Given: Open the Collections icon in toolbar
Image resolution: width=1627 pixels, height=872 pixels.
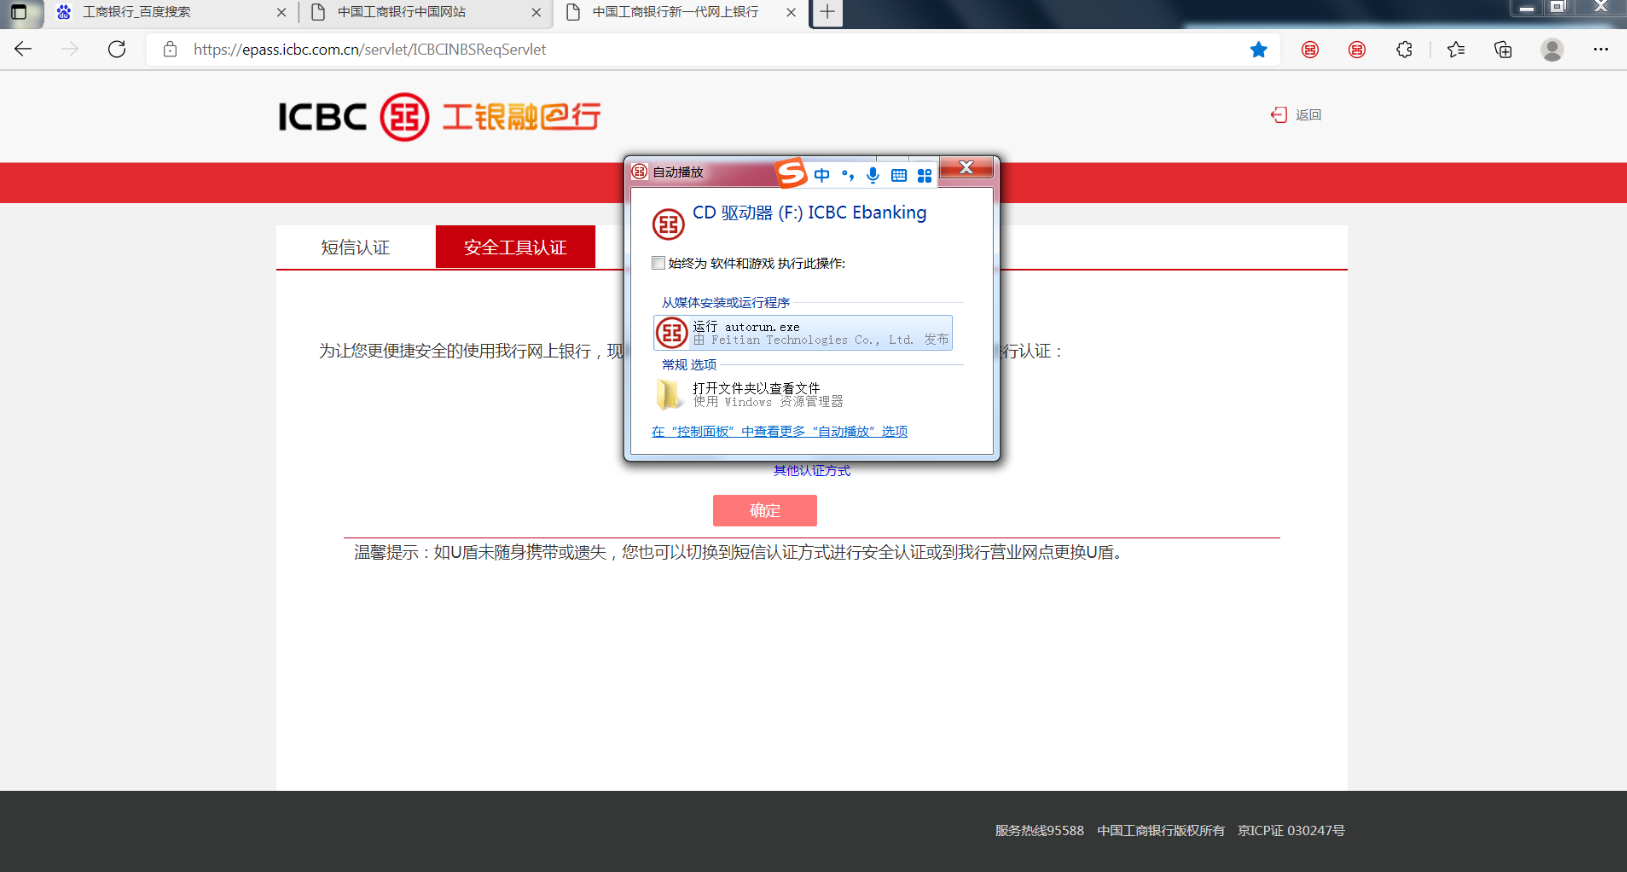Looking at the screenshot, I should pos(1502,50).
